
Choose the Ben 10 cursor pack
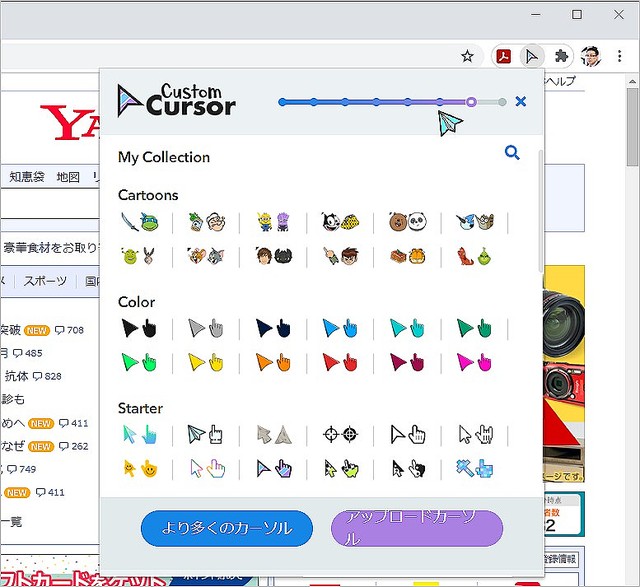point(340,256)
